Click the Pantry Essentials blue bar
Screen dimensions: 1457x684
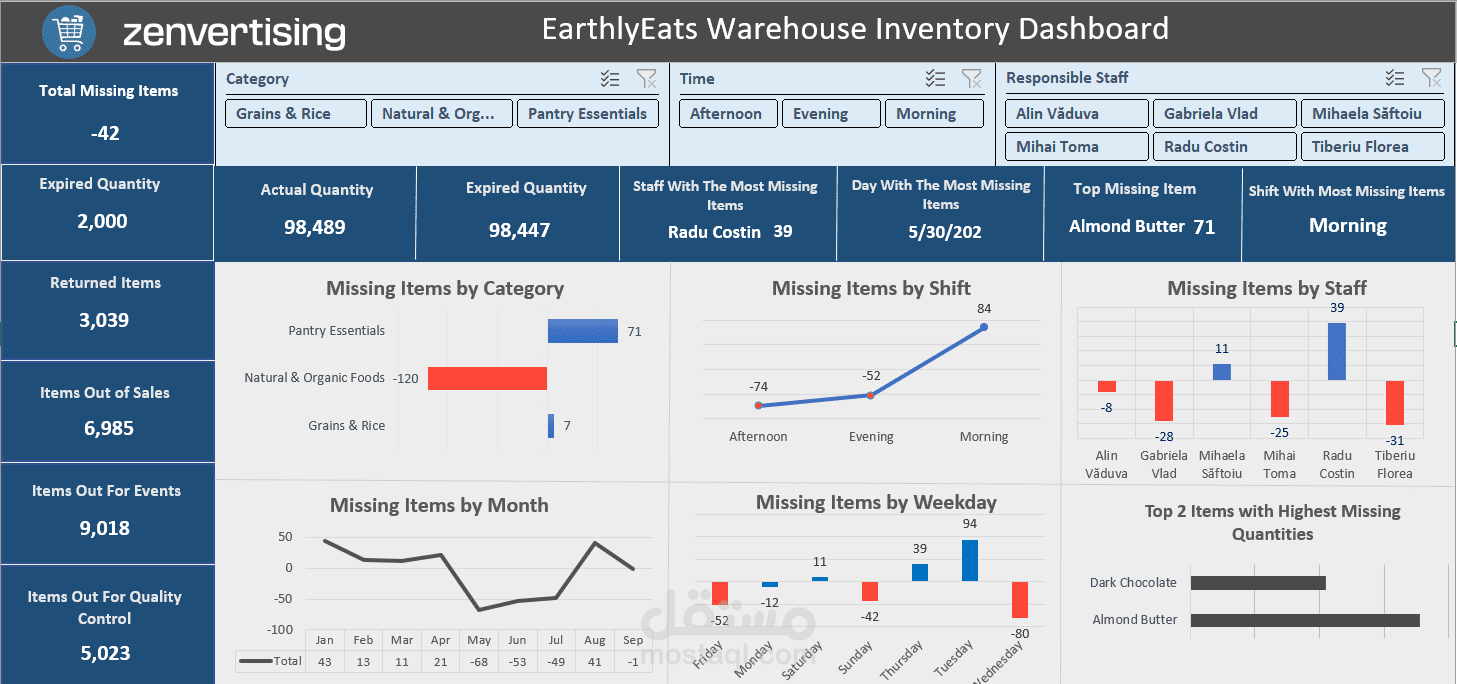[x=583, y=331]
